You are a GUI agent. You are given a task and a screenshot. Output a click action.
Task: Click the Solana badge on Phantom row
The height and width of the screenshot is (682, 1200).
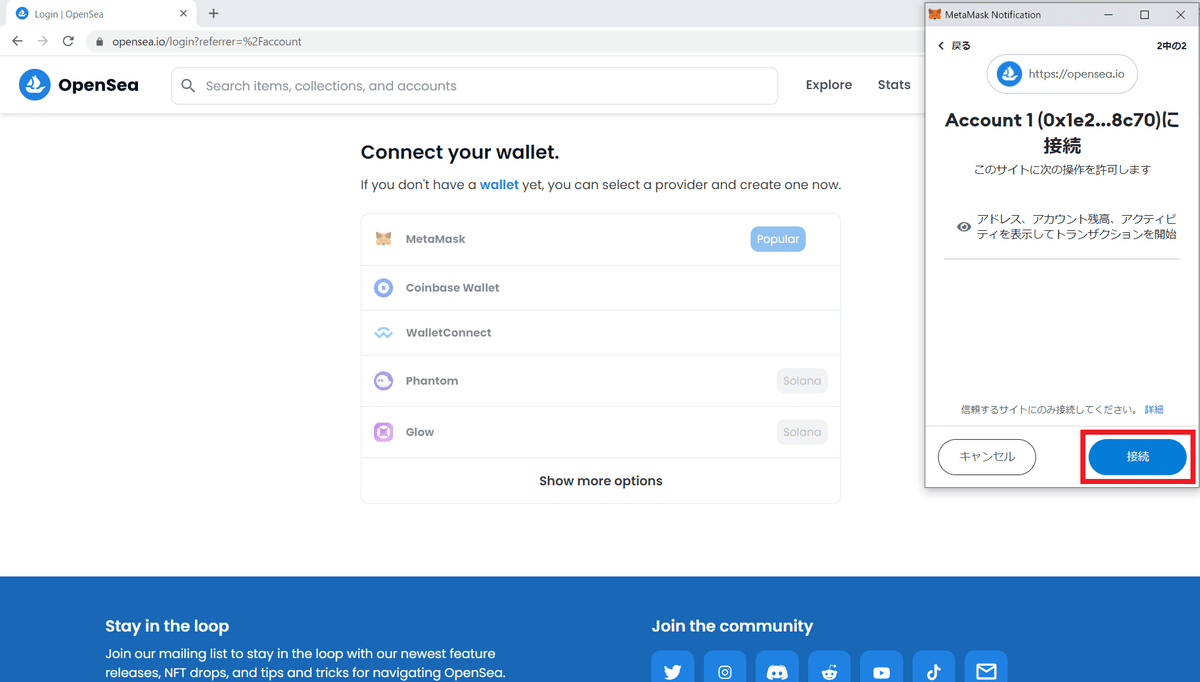[x=802, y=381]
